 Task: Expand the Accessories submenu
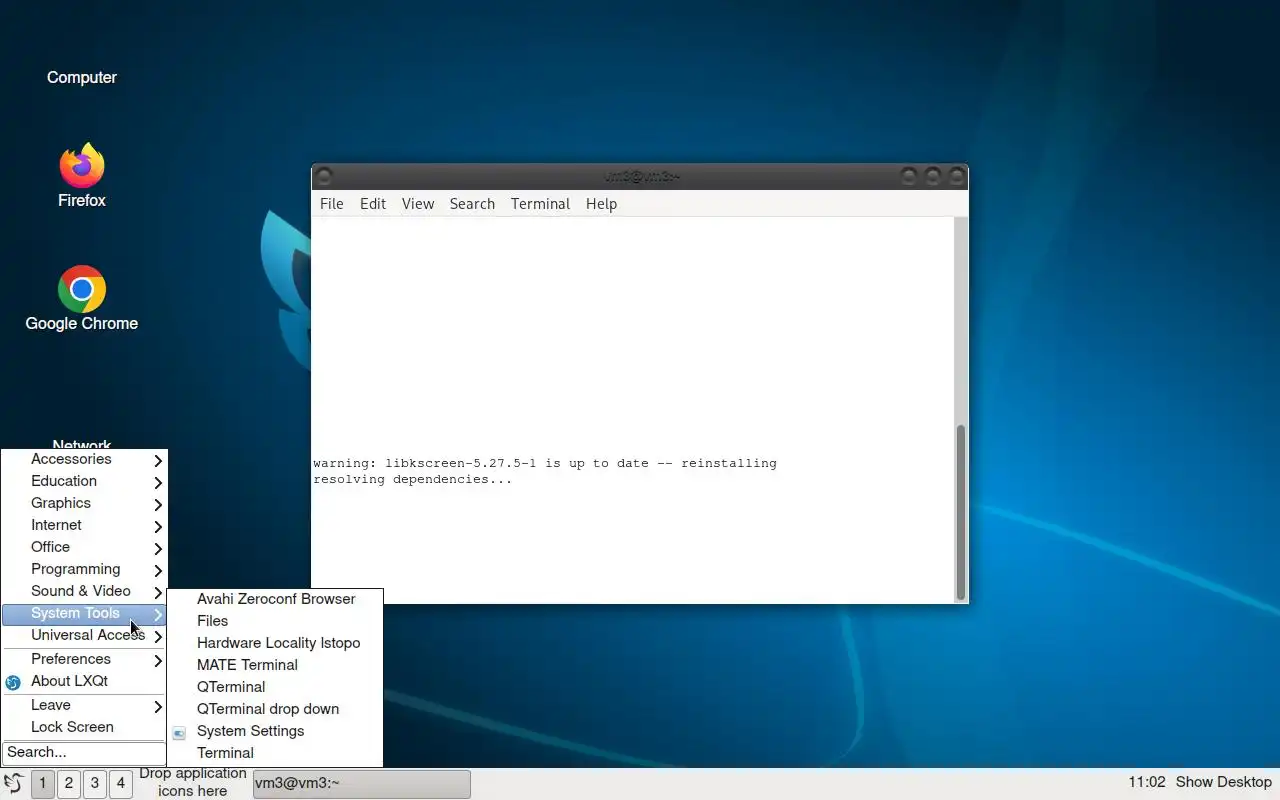pos(84,459)
